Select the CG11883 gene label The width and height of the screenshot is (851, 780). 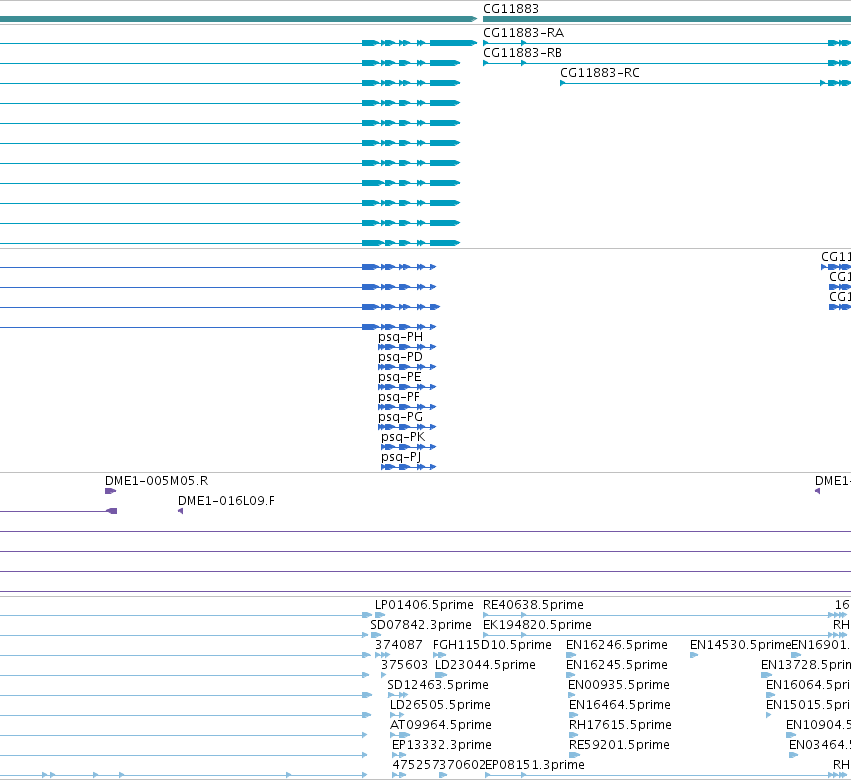(x=511, y=9)
